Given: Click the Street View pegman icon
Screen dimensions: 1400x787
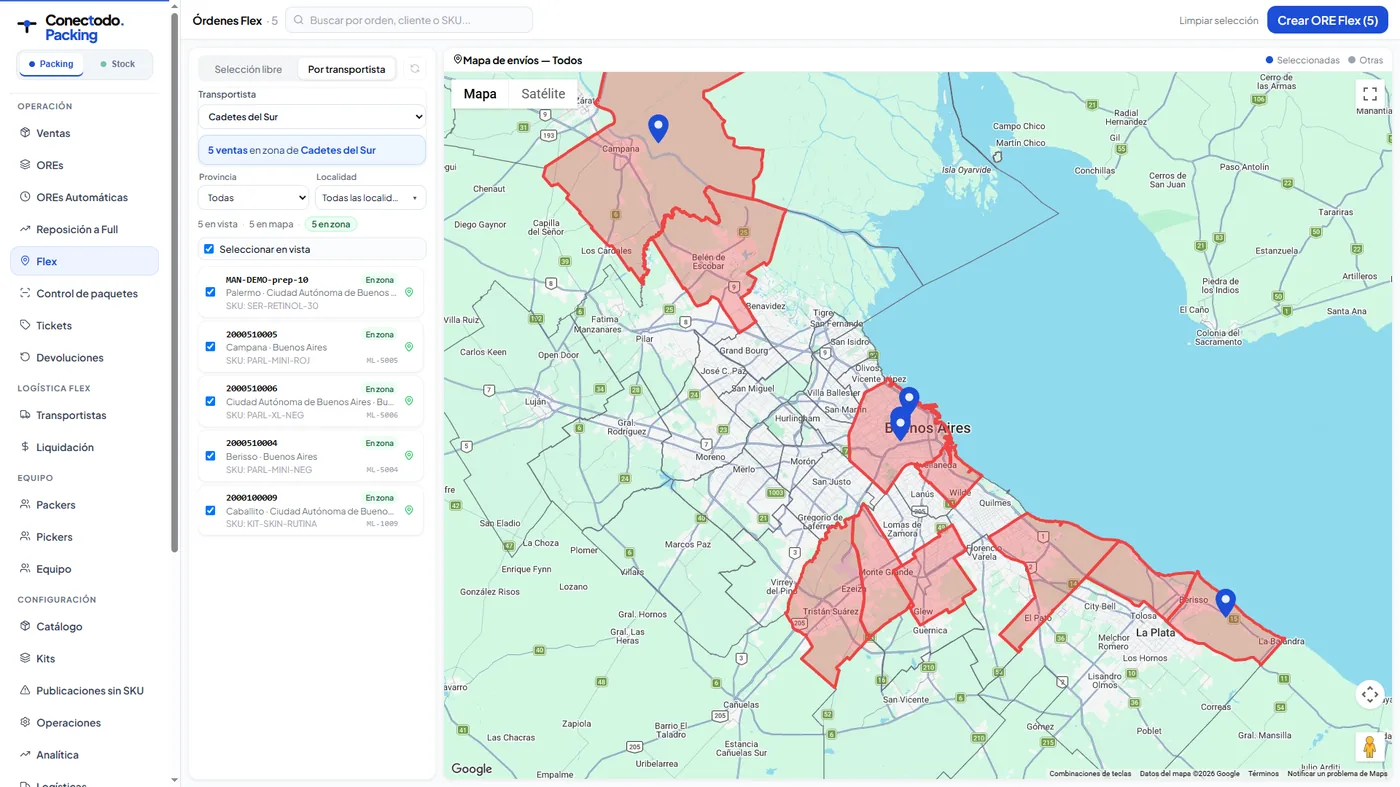Looking at the screenshot, I should click(x=1370, y=747).
